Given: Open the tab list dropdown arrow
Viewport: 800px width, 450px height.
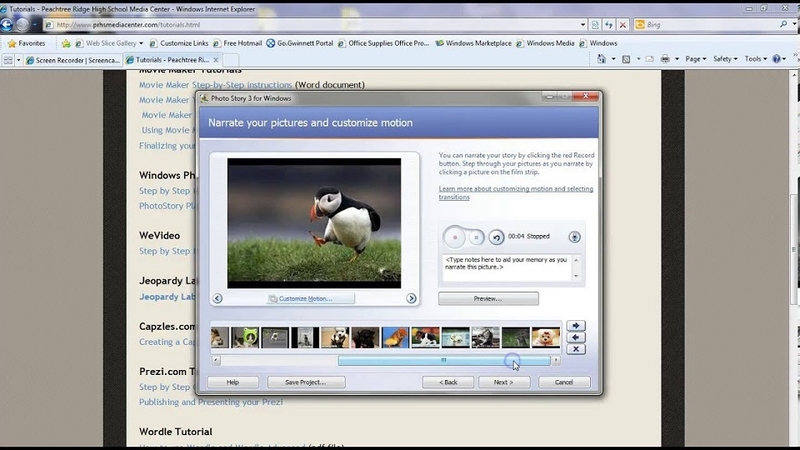Looking at the screenshot, I should click(x=18, y=60).
